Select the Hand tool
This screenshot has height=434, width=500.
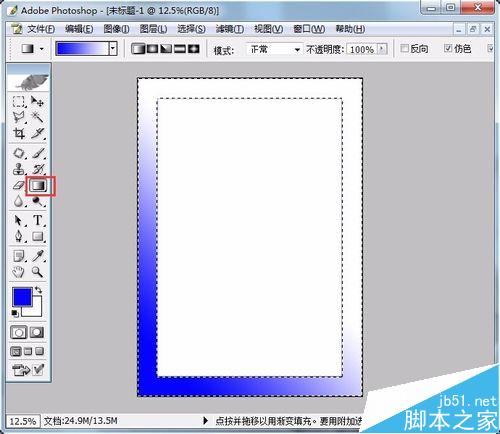click(19, 272)
